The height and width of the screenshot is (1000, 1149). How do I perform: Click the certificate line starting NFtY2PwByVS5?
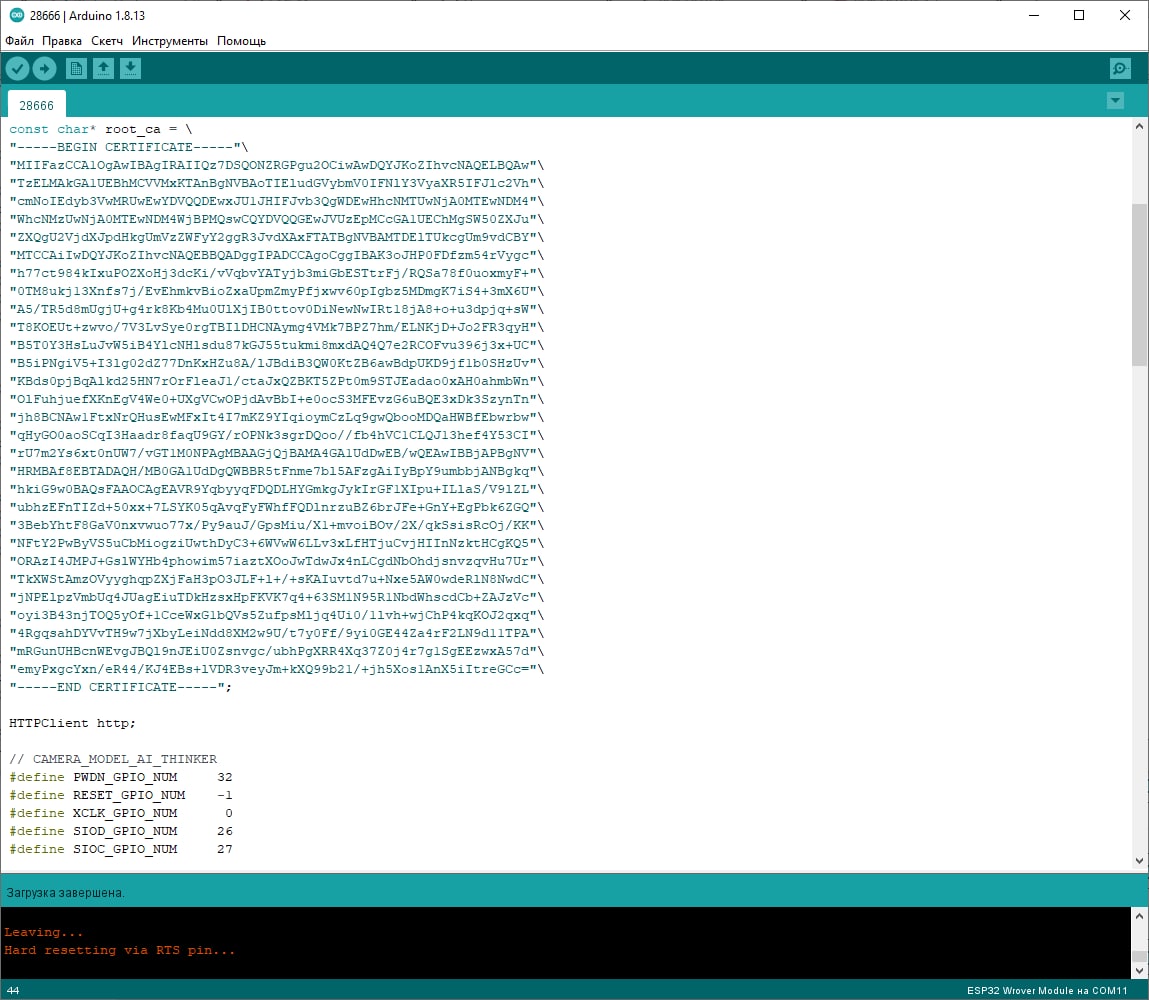(x=276, y=544)
